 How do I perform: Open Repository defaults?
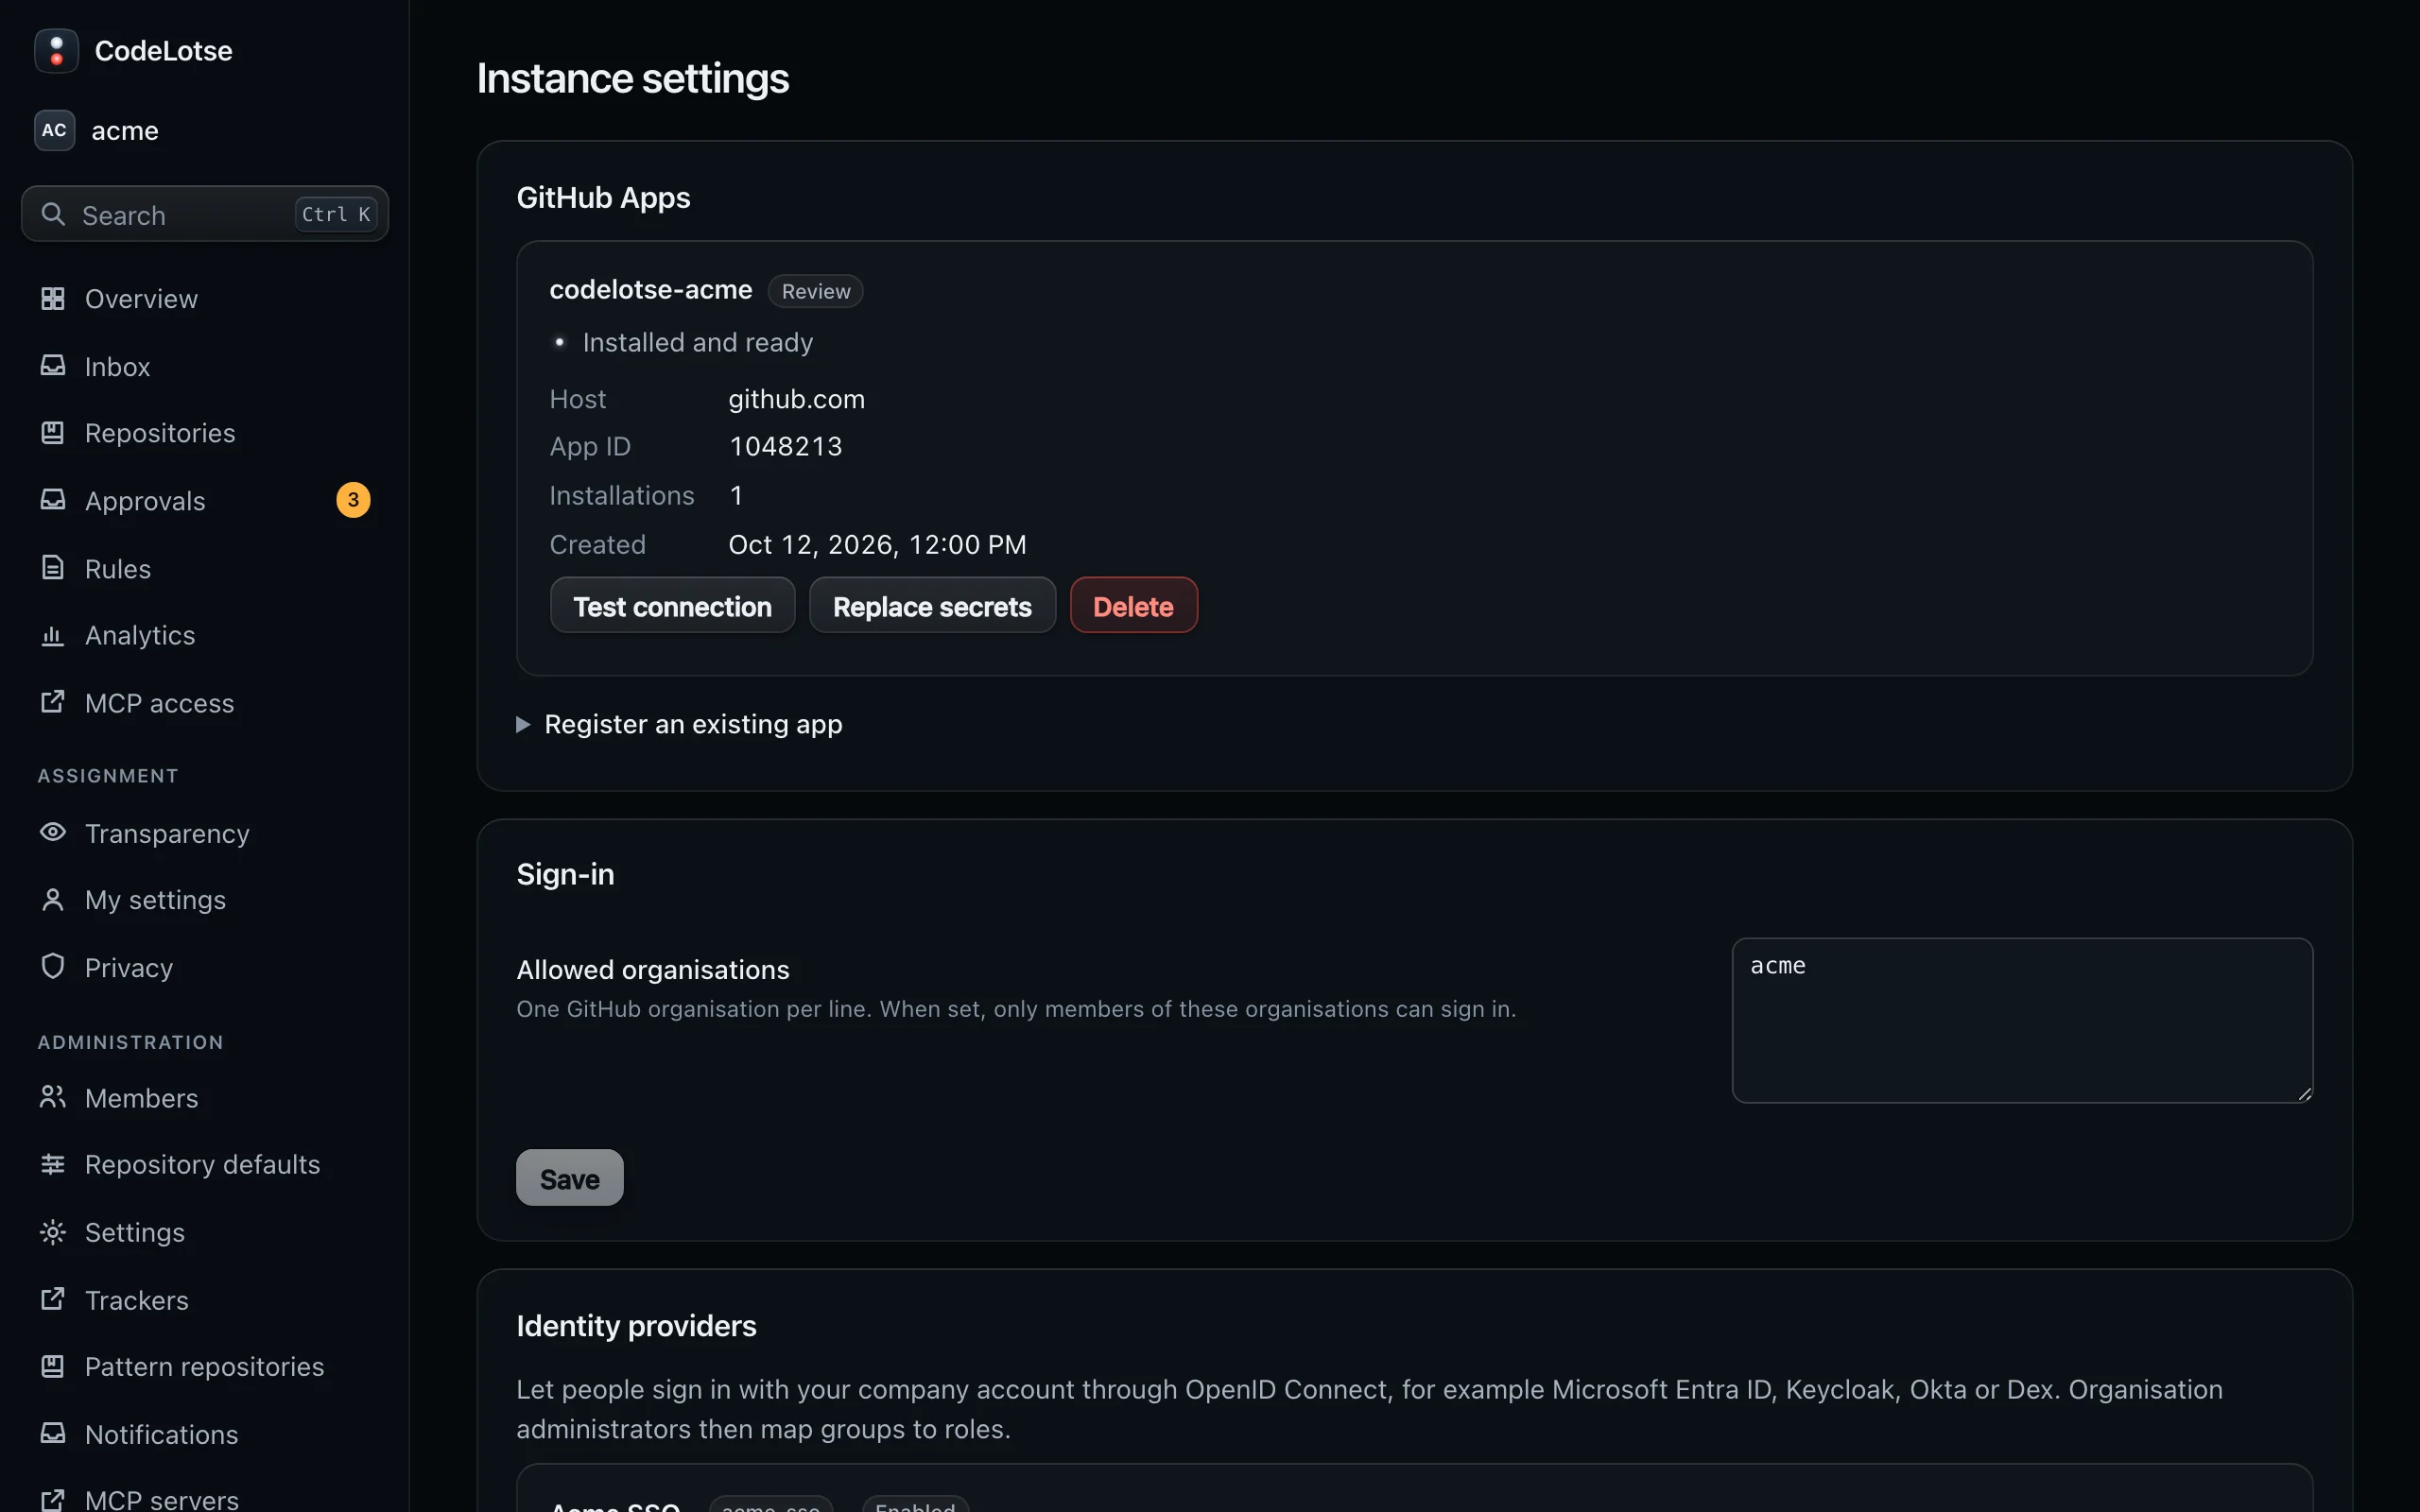(x=205, y=1165)
